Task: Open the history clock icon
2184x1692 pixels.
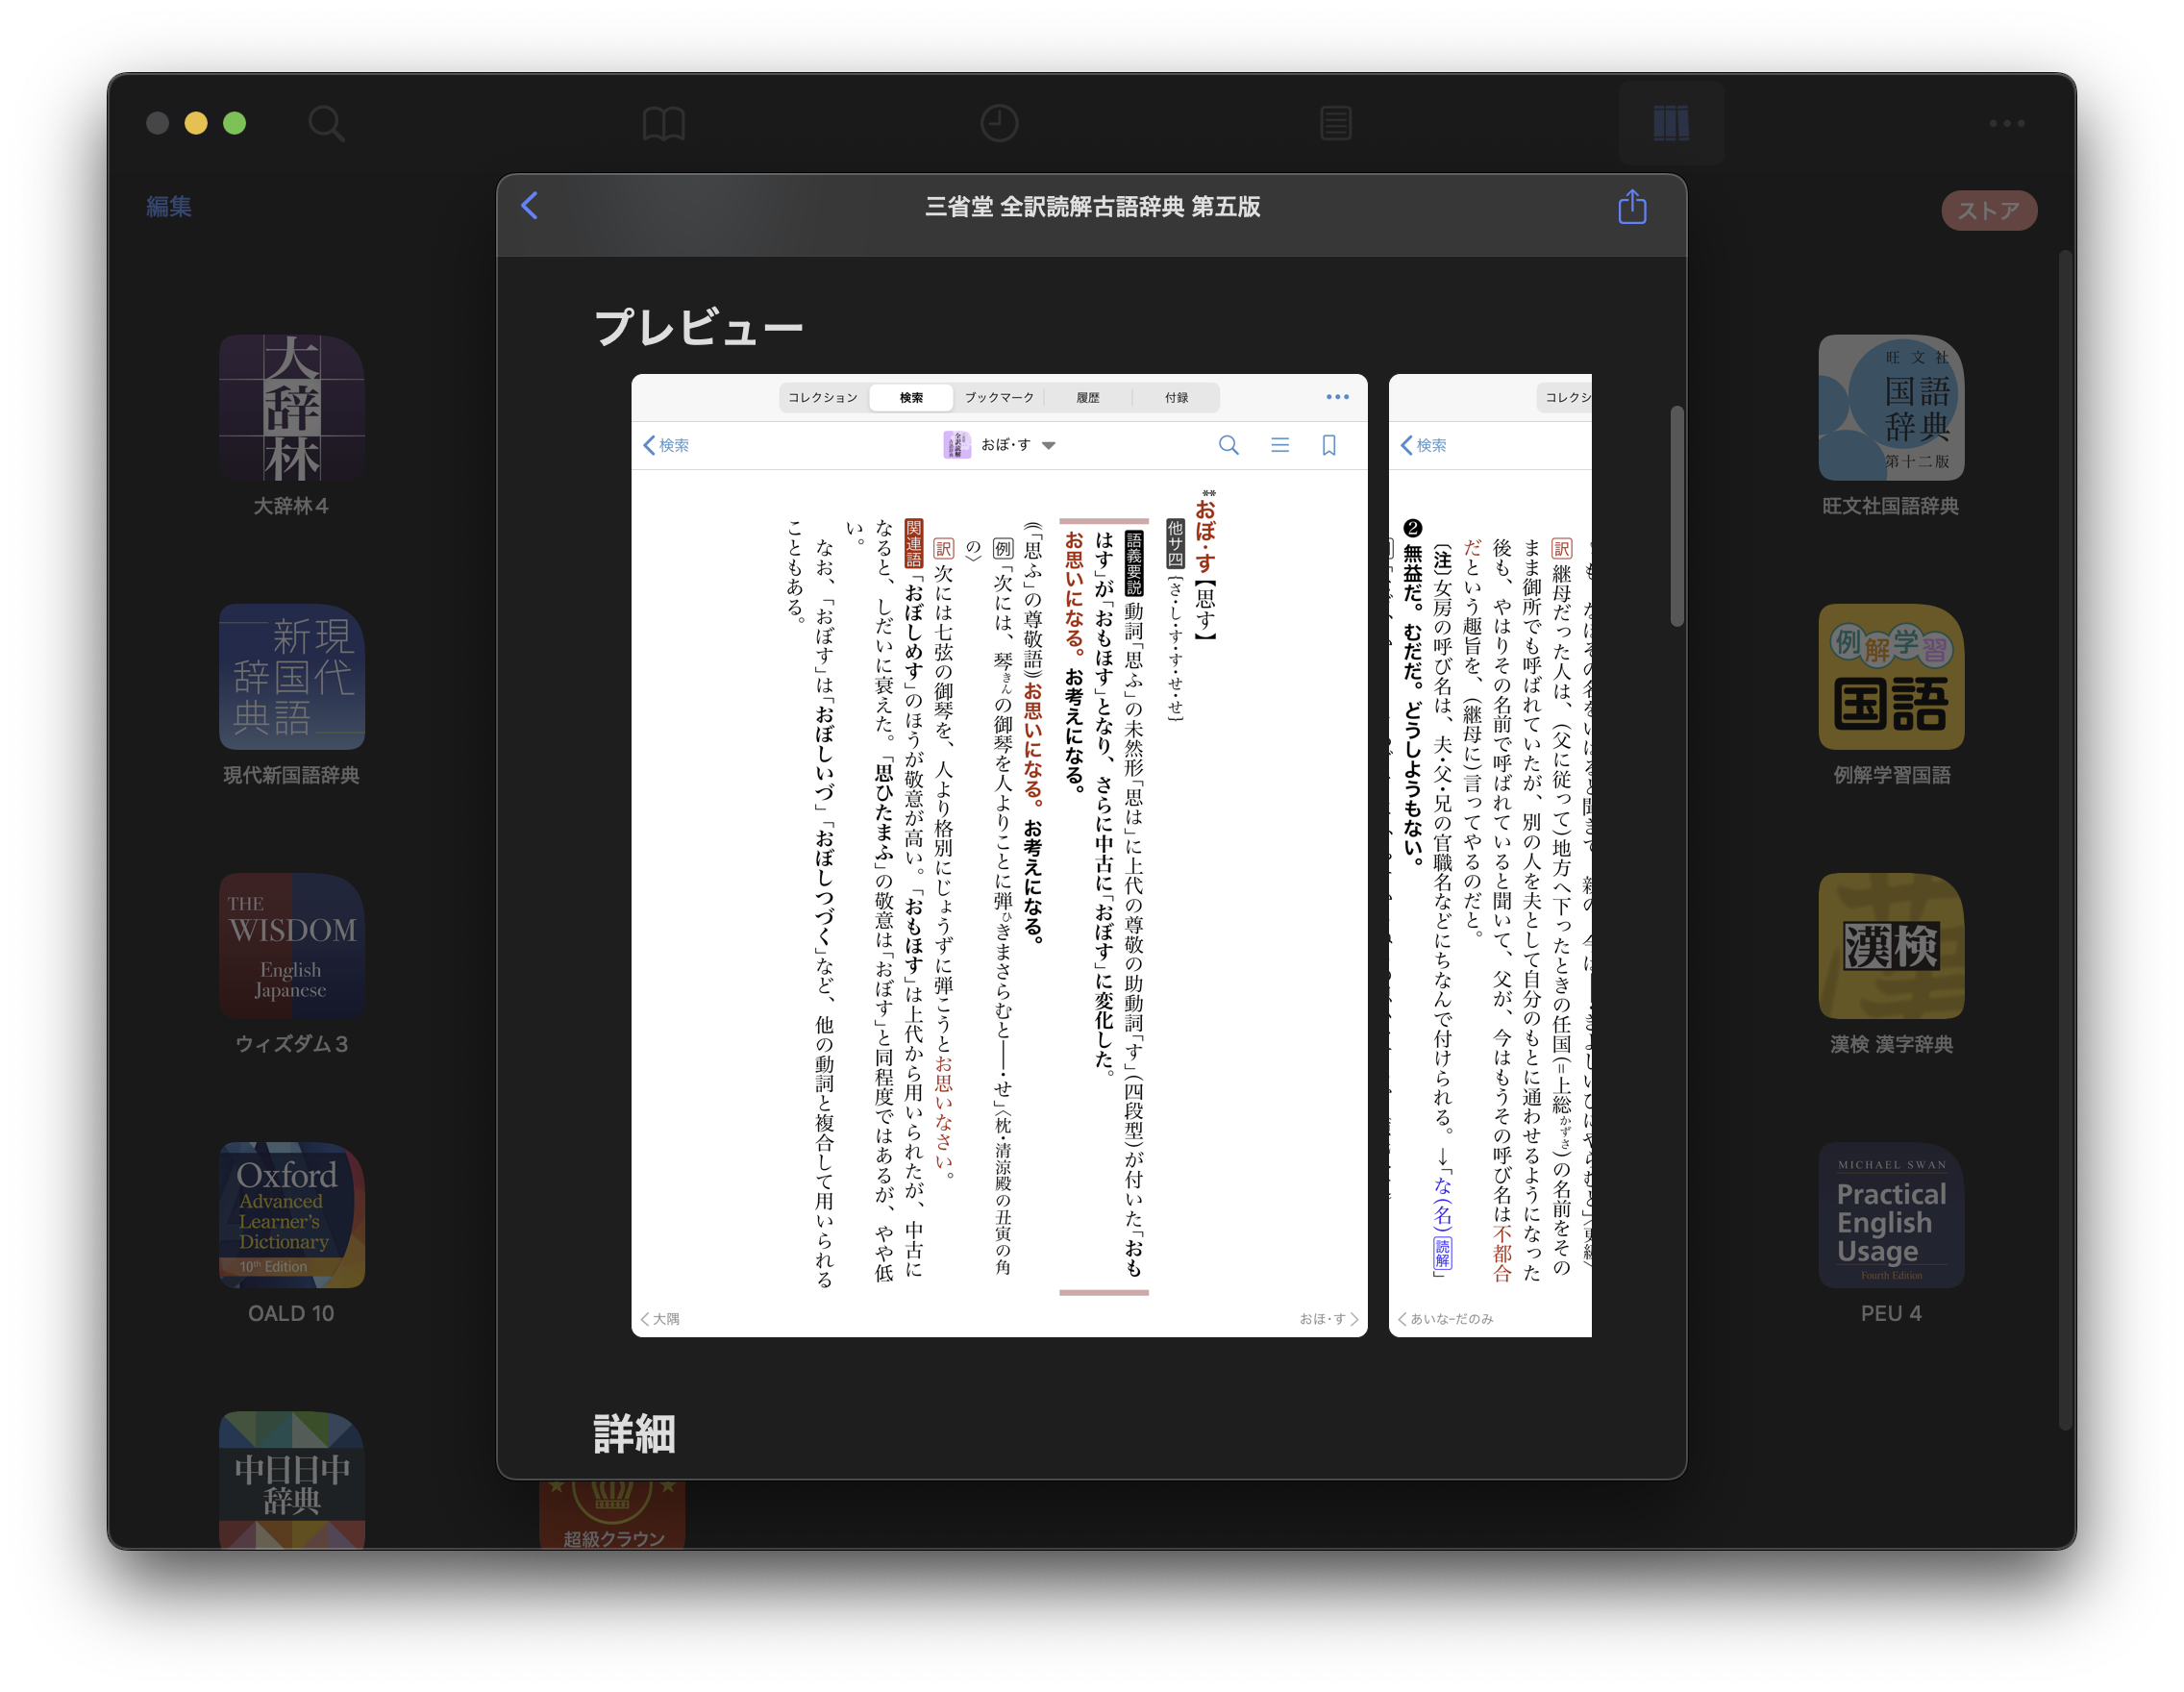Action: (x=999, y=124)
